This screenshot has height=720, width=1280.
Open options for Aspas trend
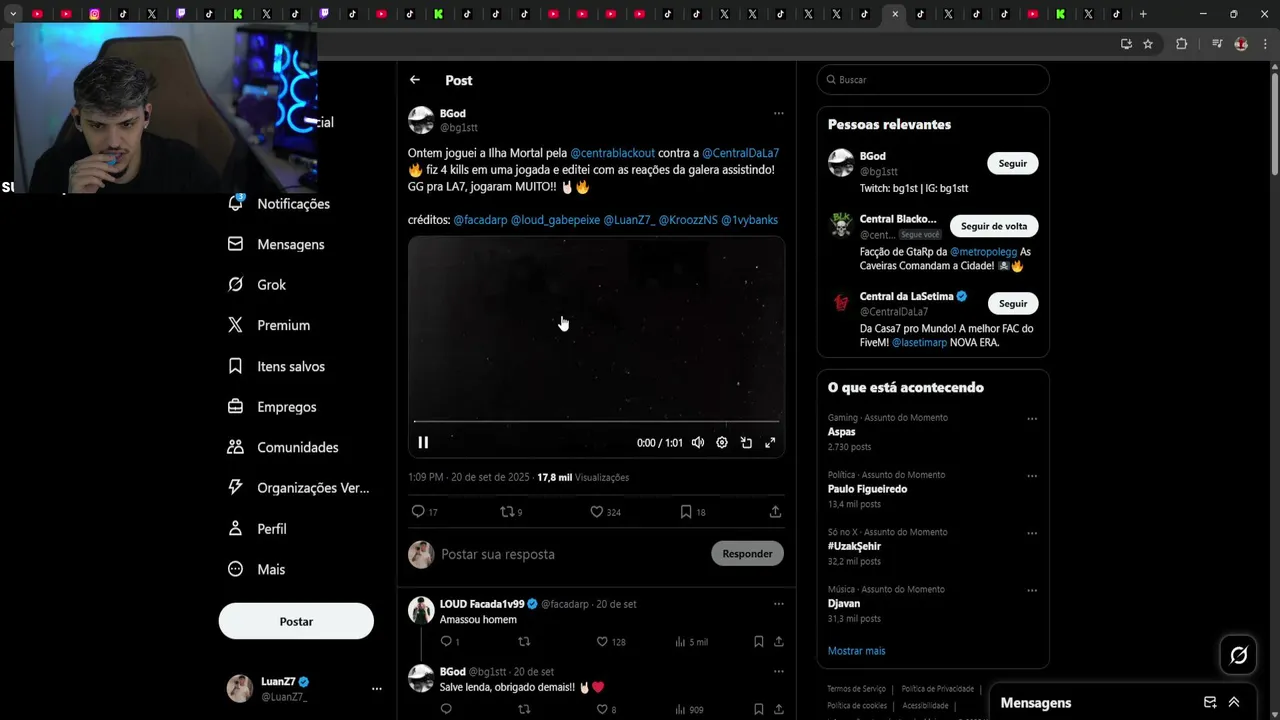(1032, 419)
